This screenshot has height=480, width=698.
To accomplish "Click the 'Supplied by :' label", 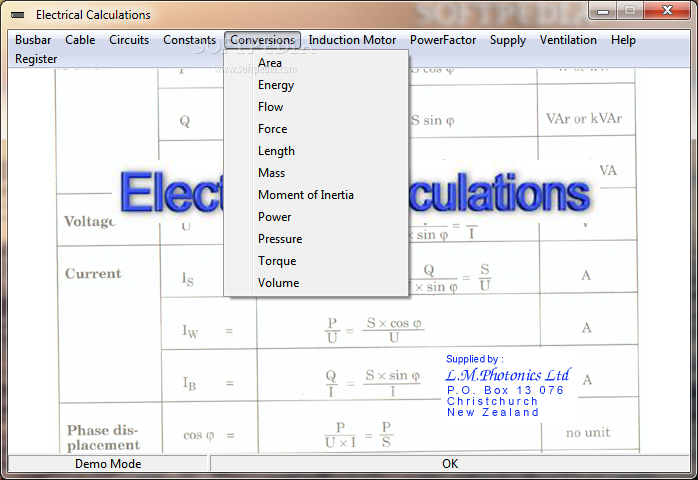I will point(475,359).
